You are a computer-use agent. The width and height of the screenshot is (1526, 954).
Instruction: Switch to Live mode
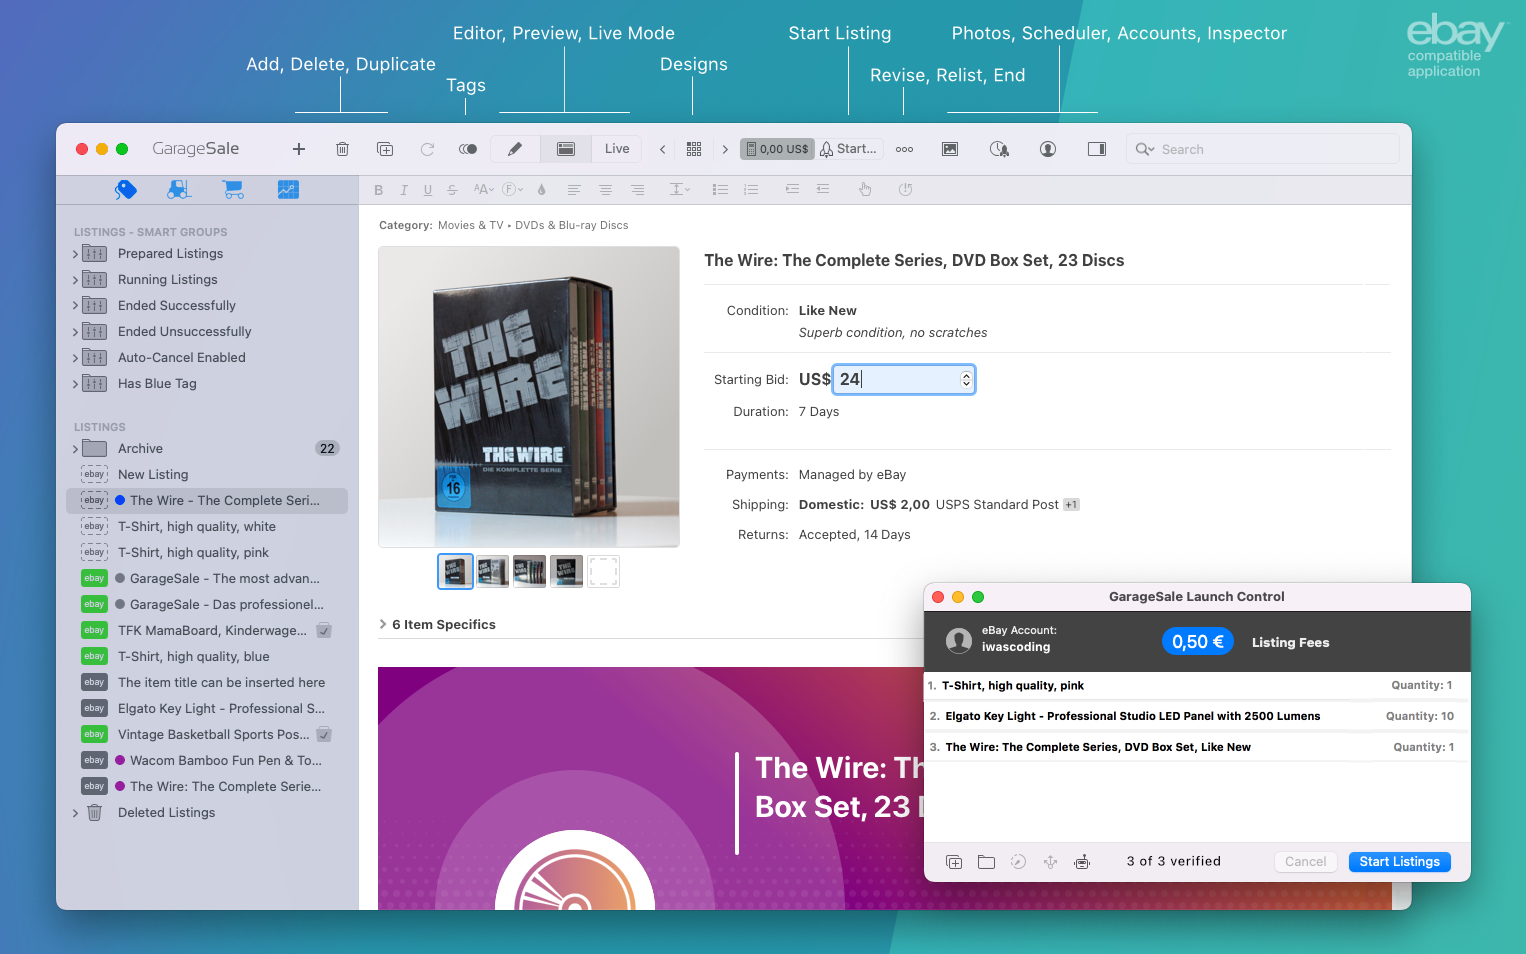616,148
